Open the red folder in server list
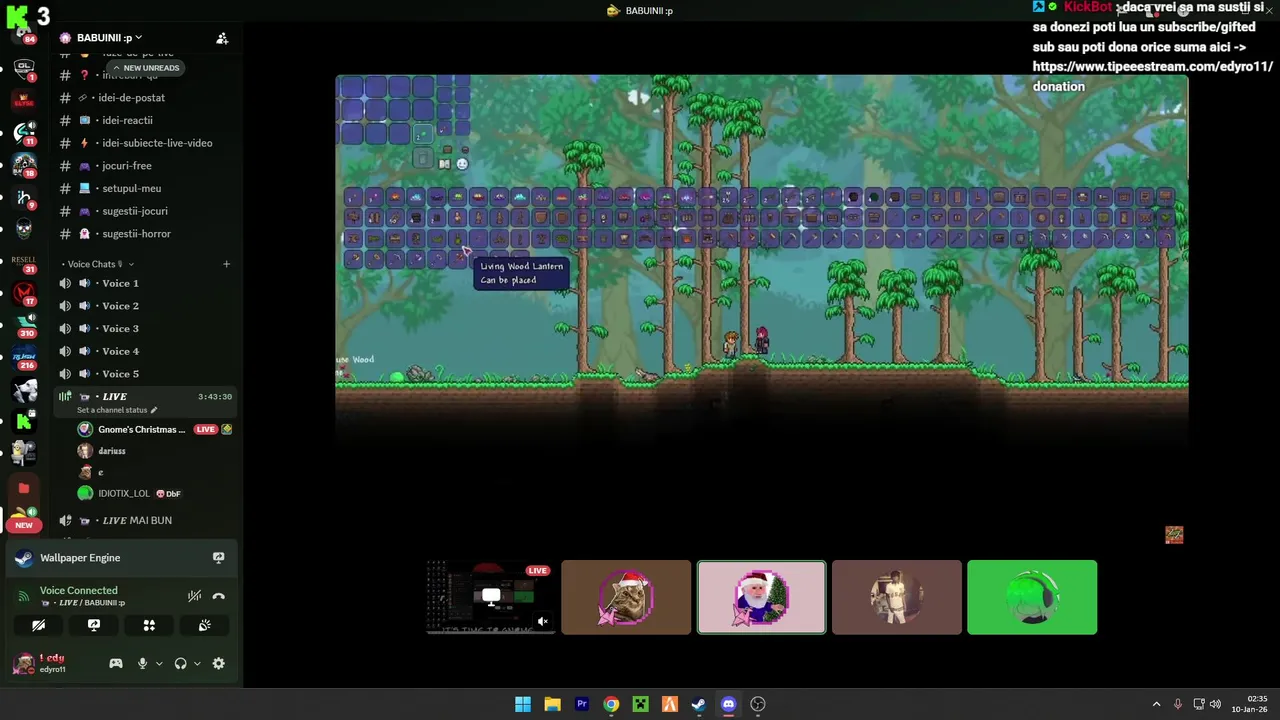This screenshot has width=1280, height=720. (24, 488)
